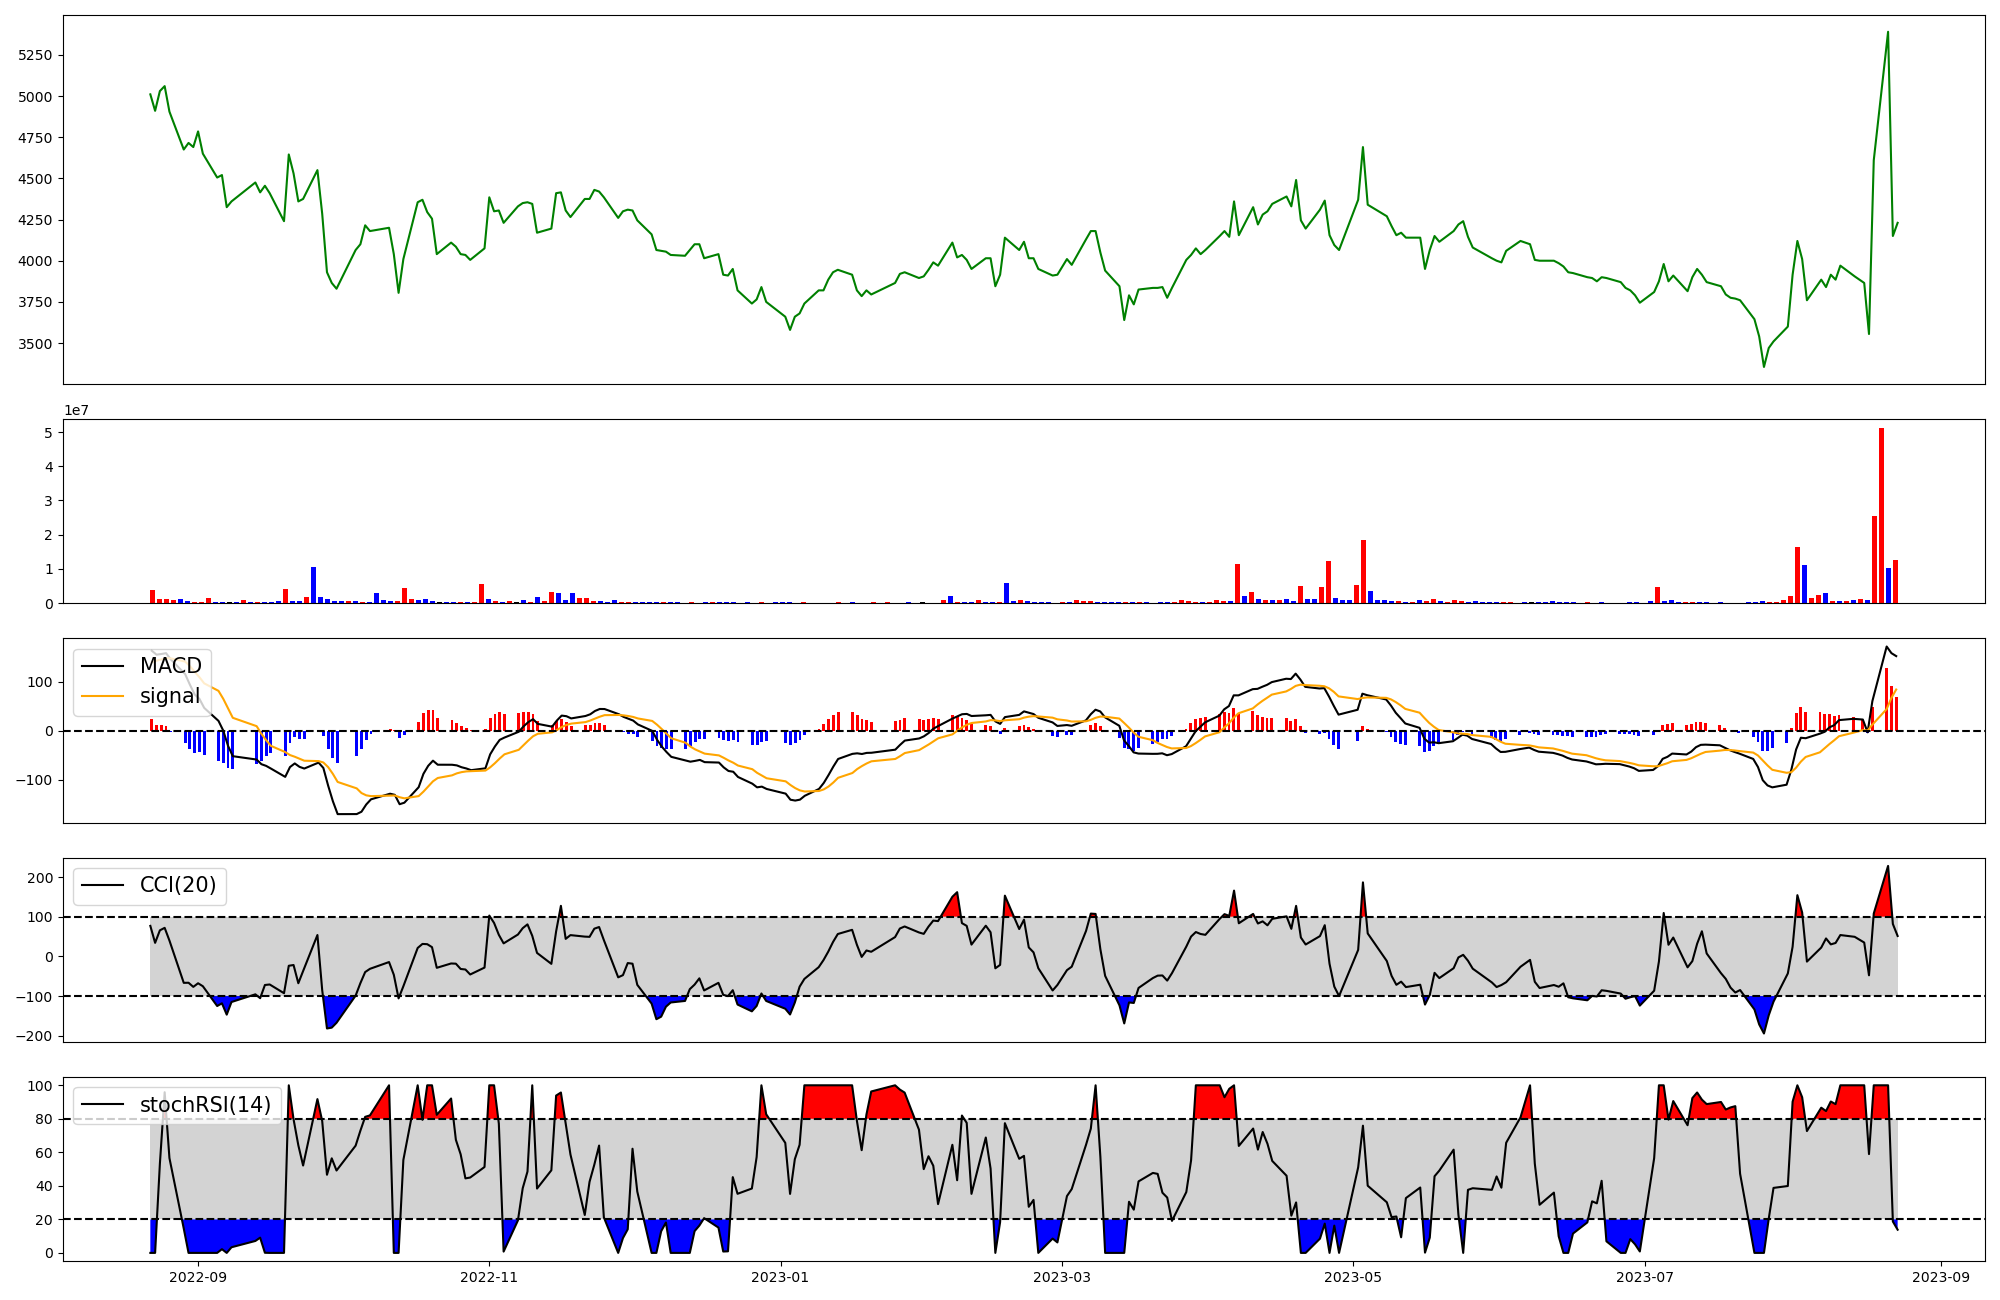
Task: Click the 2023-09 x-axis date label
Action: [1942, 1277]
